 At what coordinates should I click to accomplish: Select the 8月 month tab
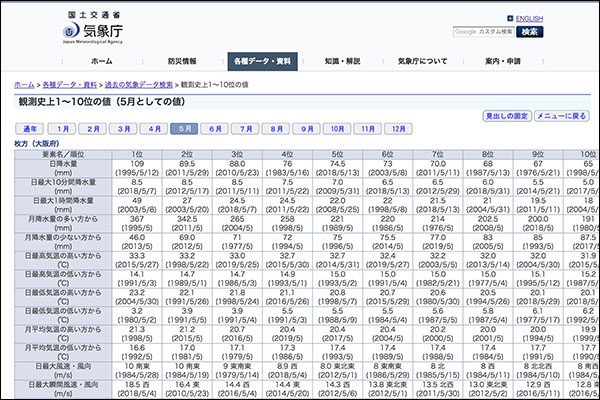[x=276, y=129]
